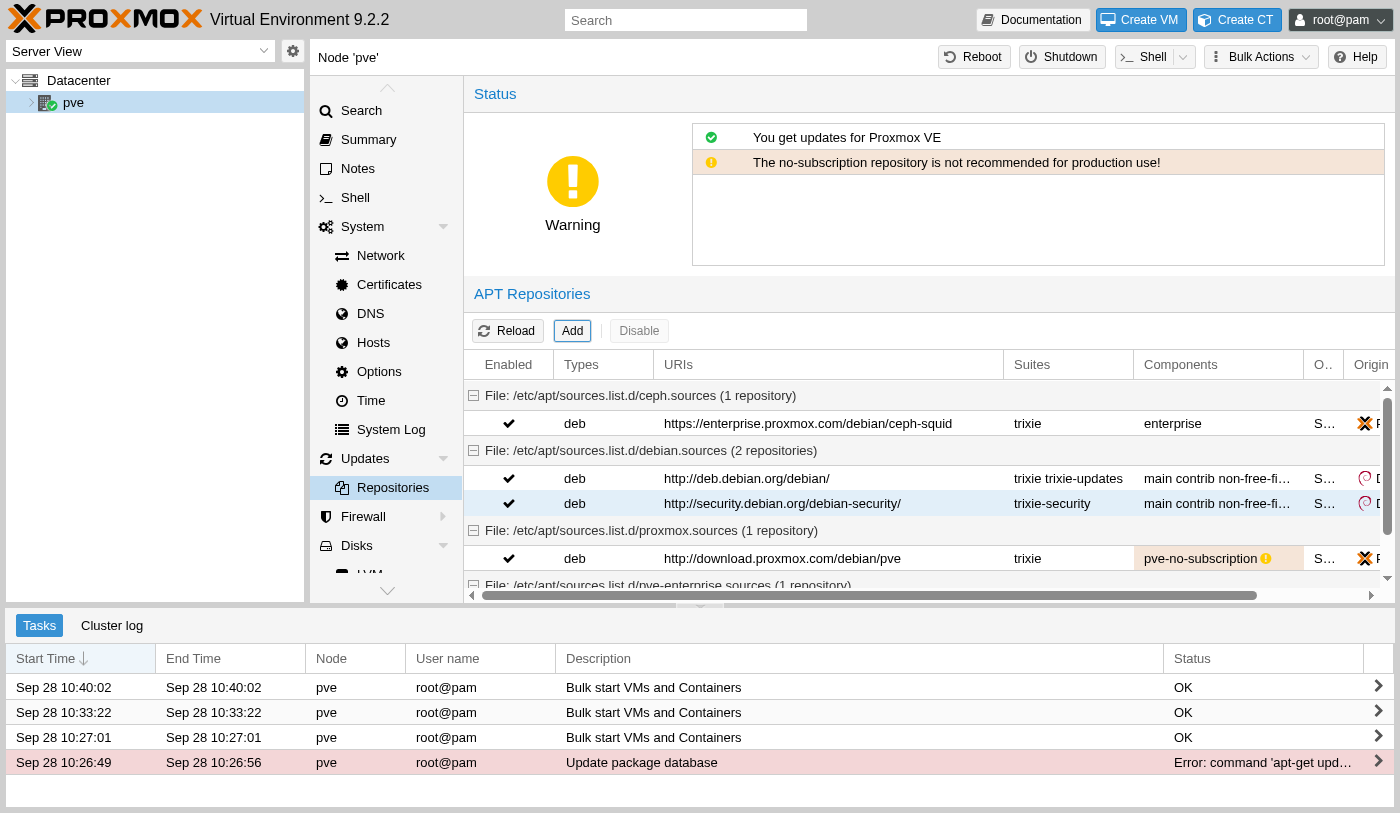This screenshot has height=813, width=1400.
Task: Sort by the Suites column header
Action: point(1068,365)
